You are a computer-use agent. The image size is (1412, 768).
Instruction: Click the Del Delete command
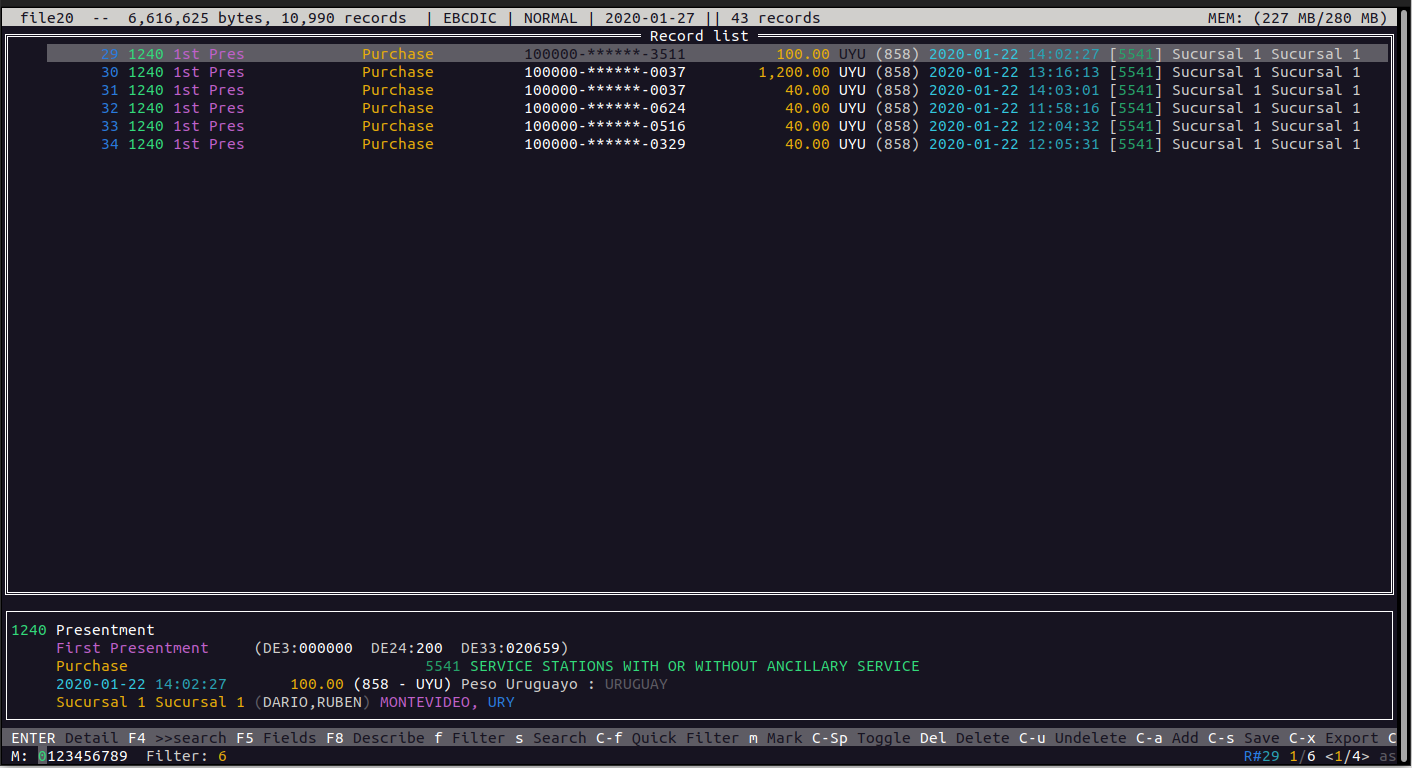[x=964, y=738]
